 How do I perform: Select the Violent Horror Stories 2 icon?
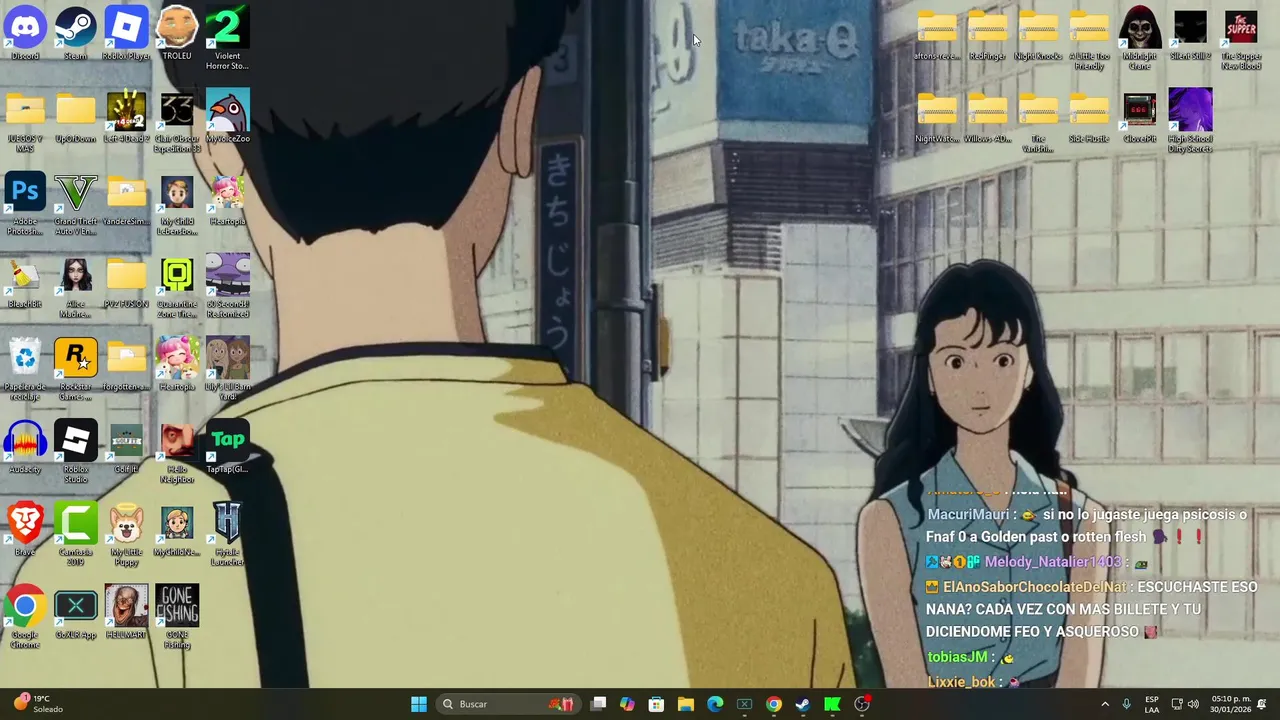point(227,39)
